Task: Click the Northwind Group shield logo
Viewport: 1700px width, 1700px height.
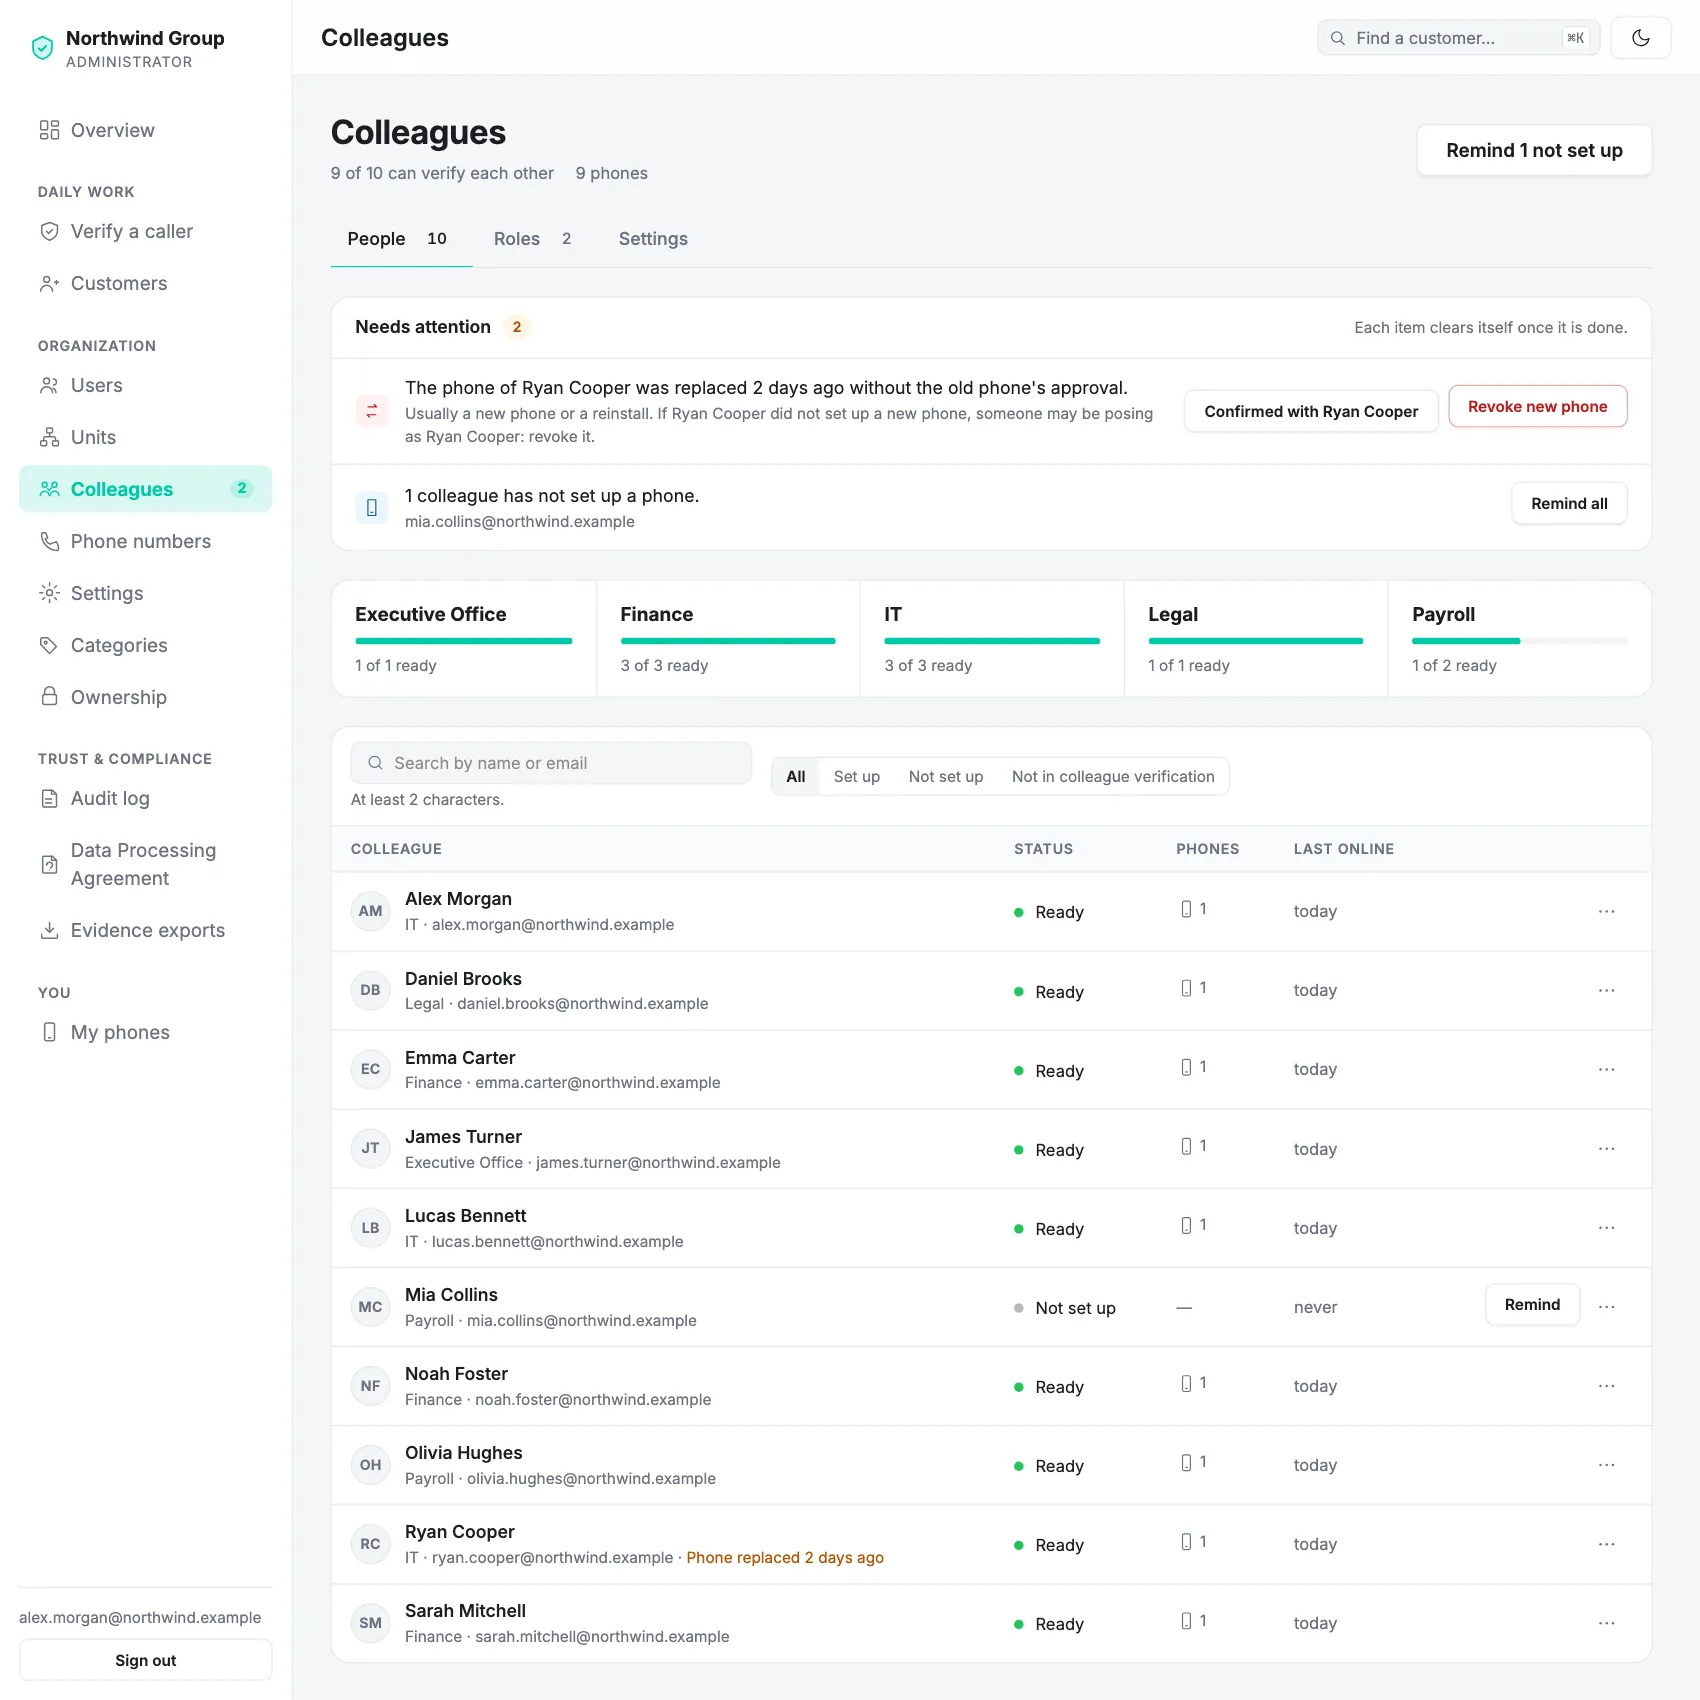Action: tap(42, 48)
